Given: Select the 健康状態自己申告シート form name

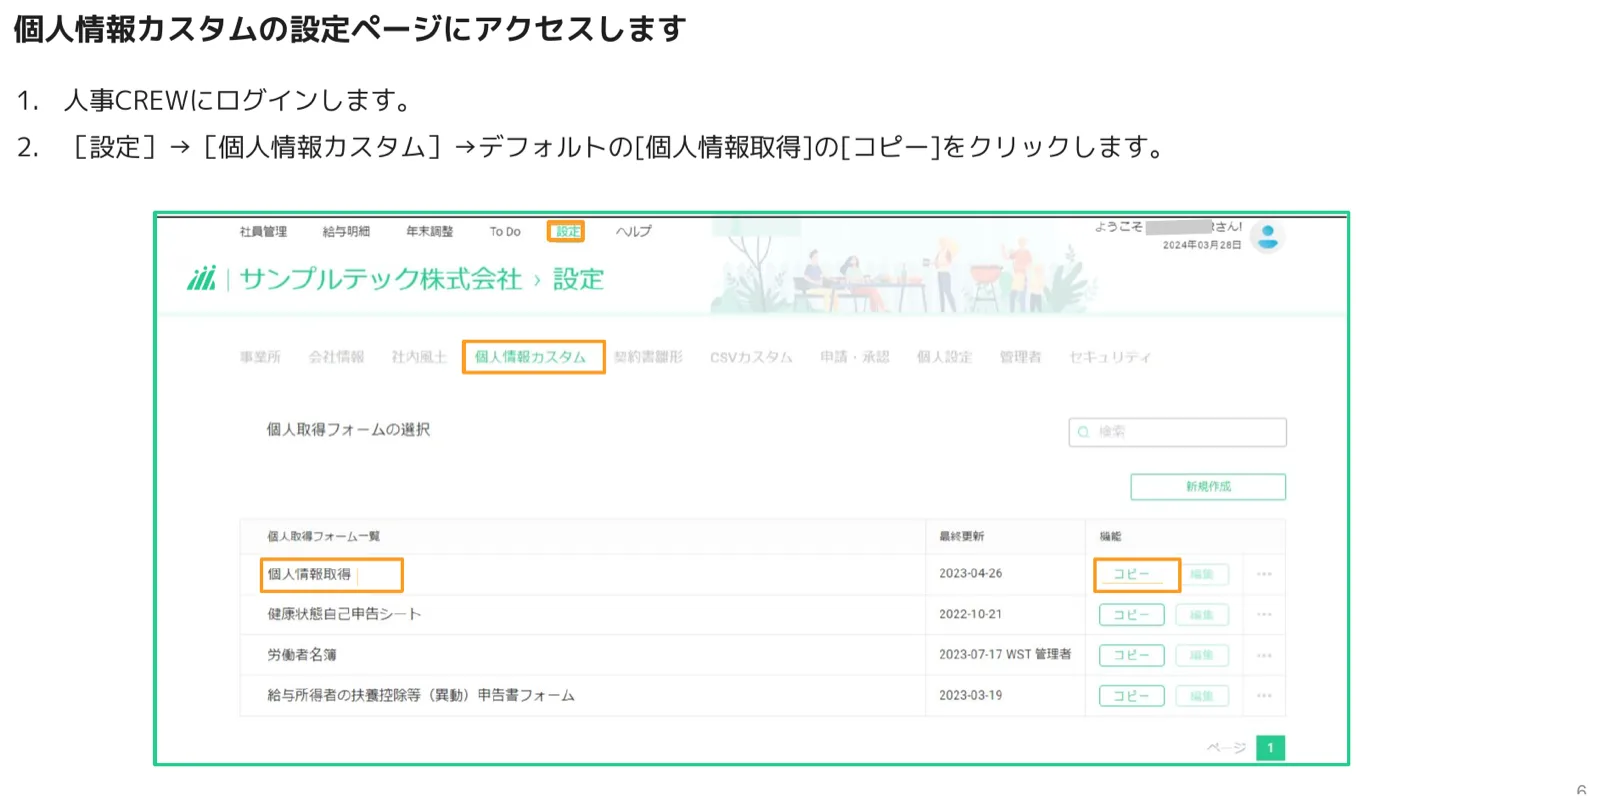Looking at the screenshot, I should [x=344, y=614].
